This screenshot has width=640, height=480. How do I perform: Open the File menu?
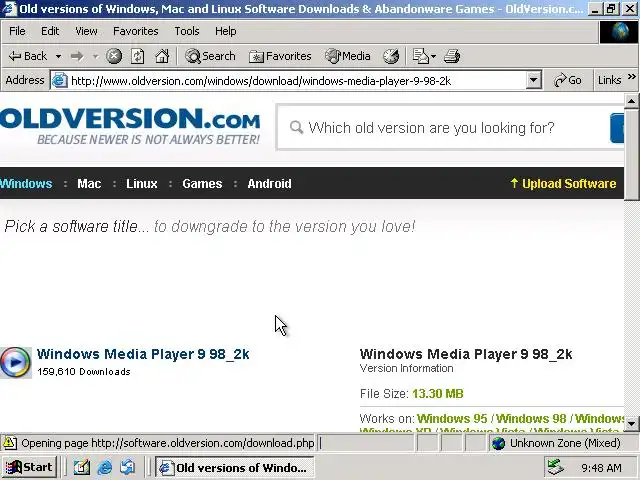pyautogui.click(x=17, y=31)
